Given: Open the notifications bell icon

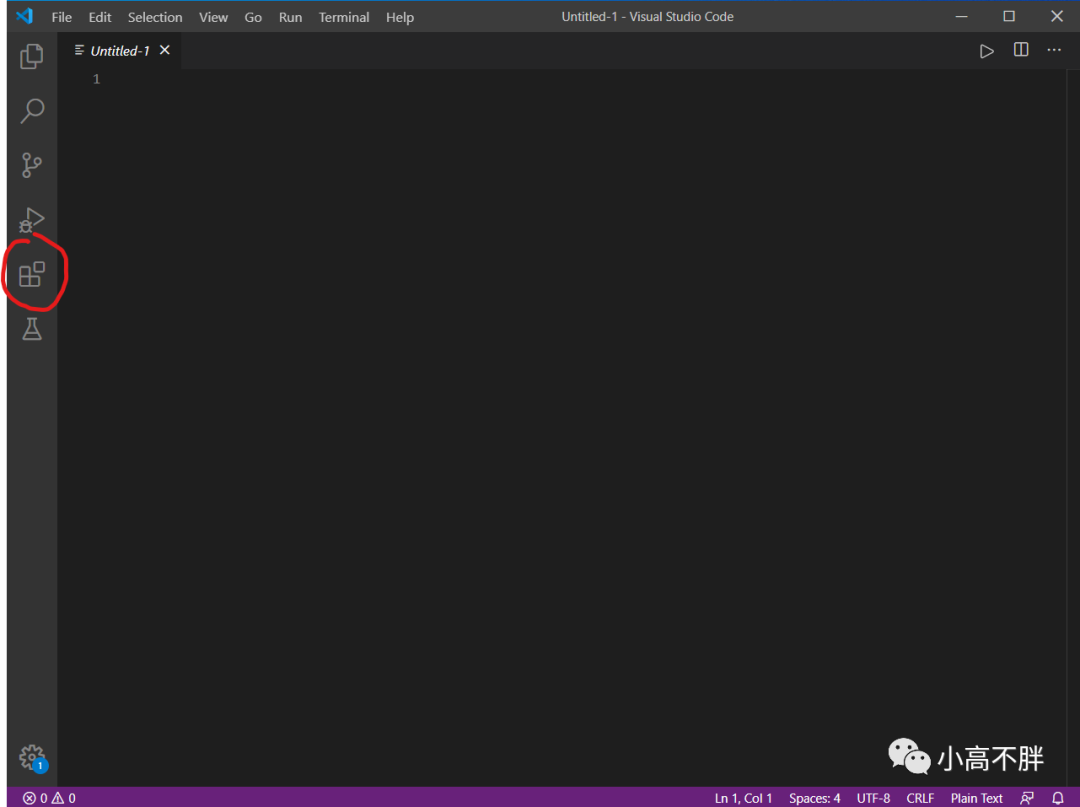Looking at the screenshot, I should point(1058,798).
